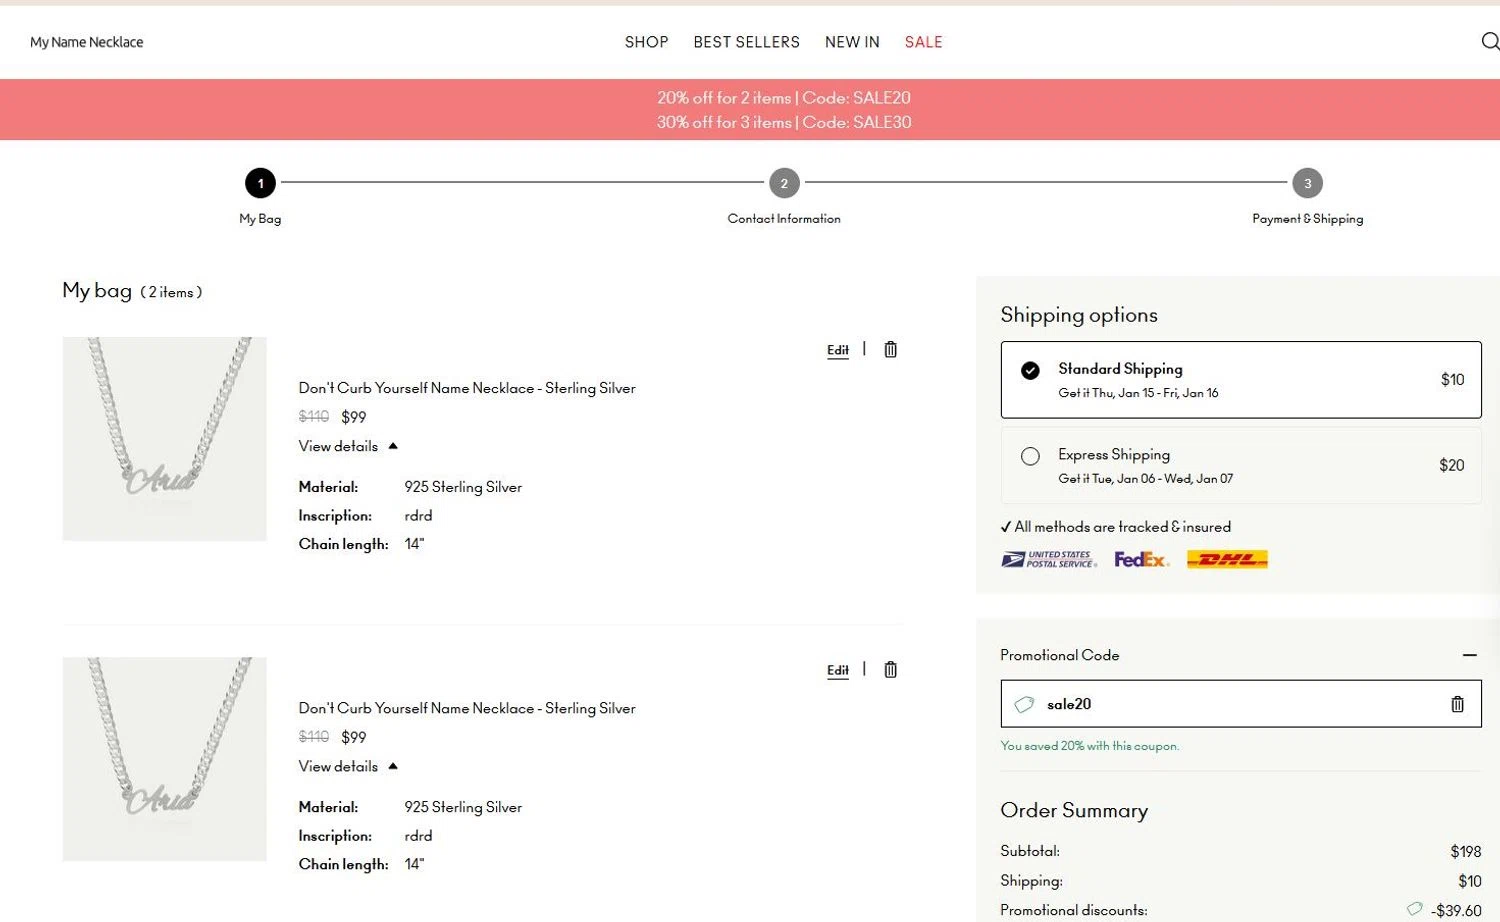Click first item's 14" chain length

(414, 544)
